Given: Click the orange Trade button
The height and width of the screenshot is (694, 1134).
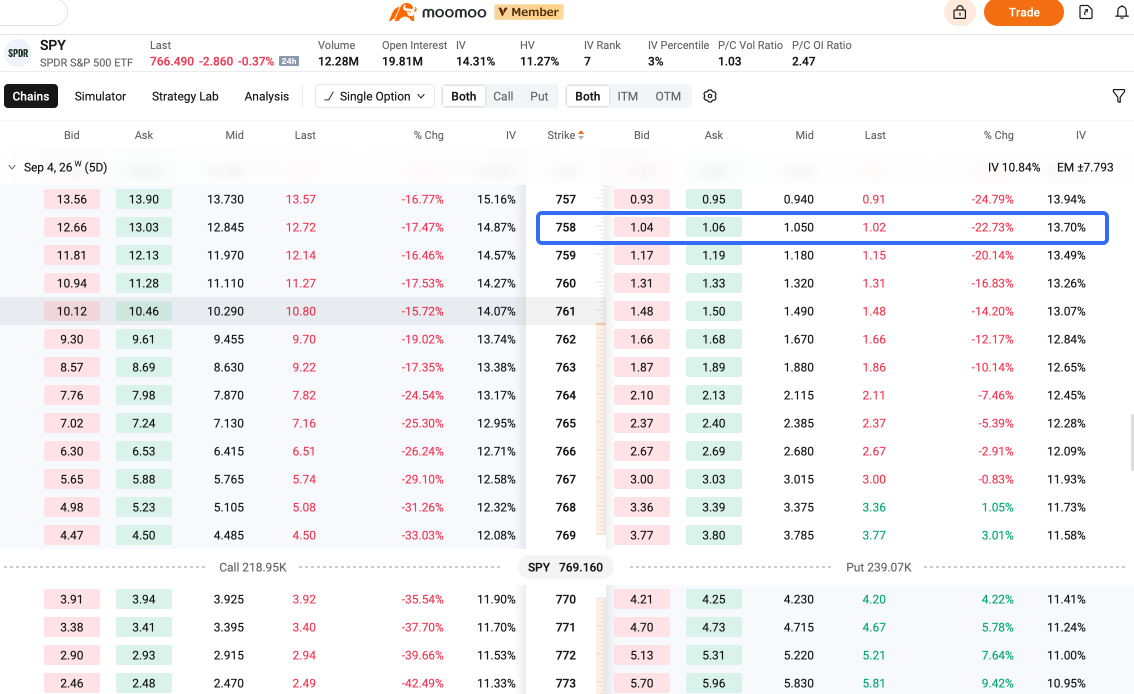Looking at the screenshot, I should coord(1023,12).
